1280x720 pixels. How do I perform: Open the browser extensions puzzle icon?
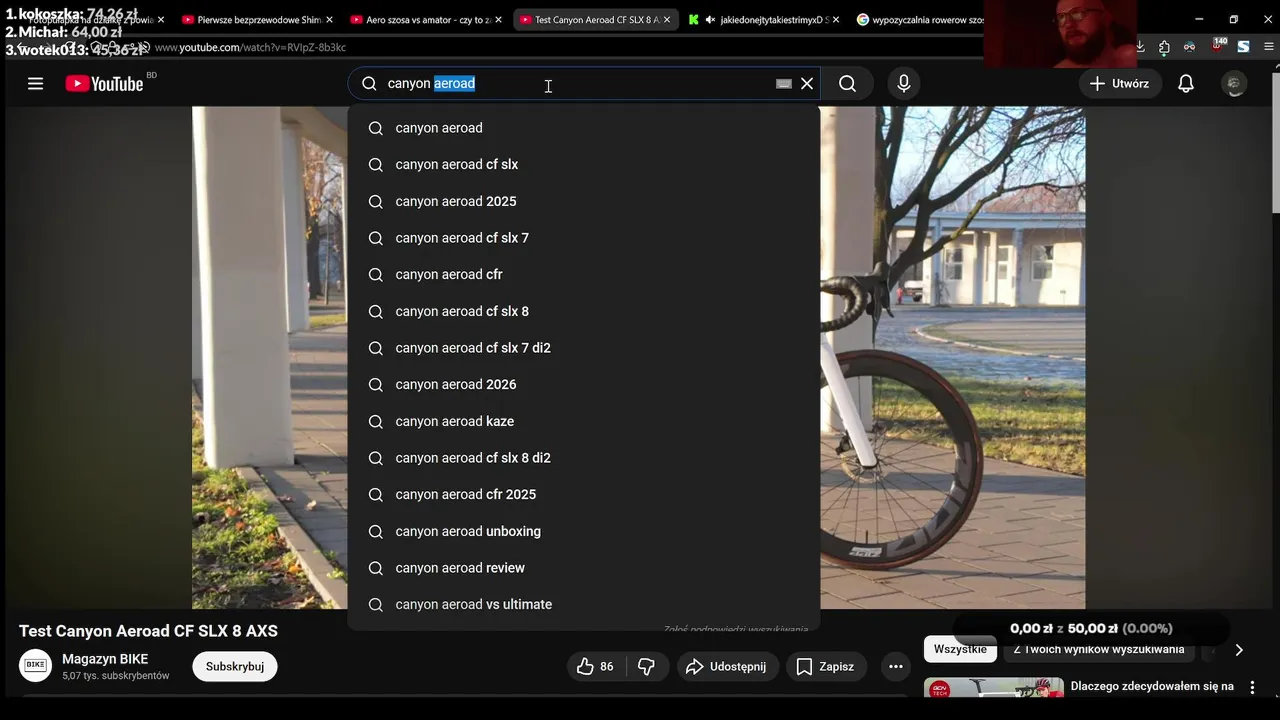(x=1164, y=47)
